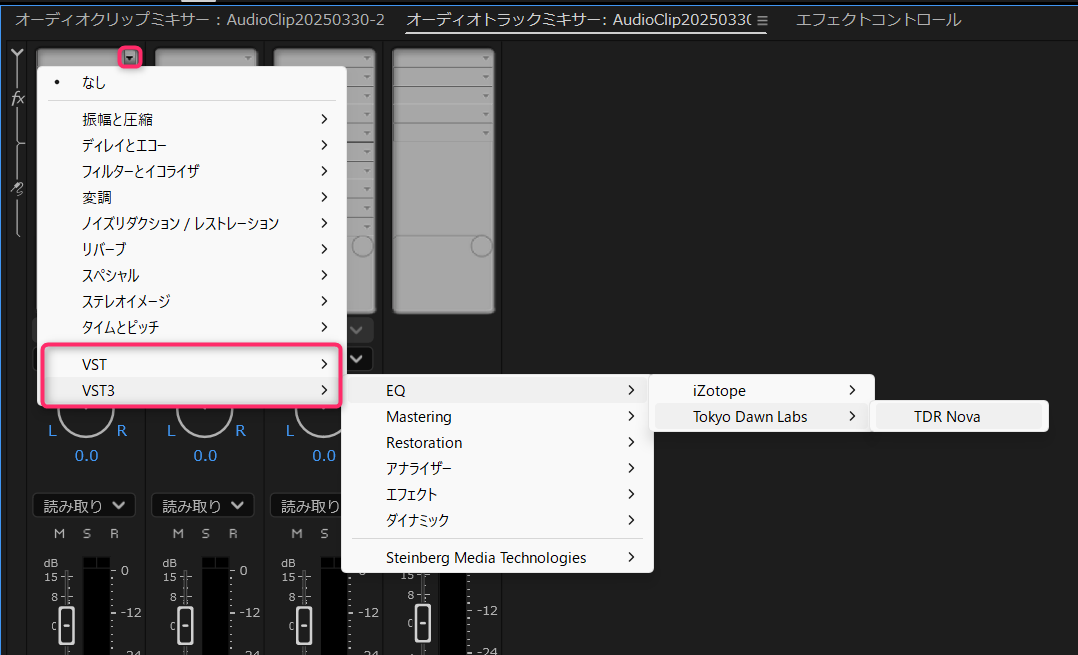Click the first track's 0.0 pan value
The image size is (1078, 655).
coord(86,456)
